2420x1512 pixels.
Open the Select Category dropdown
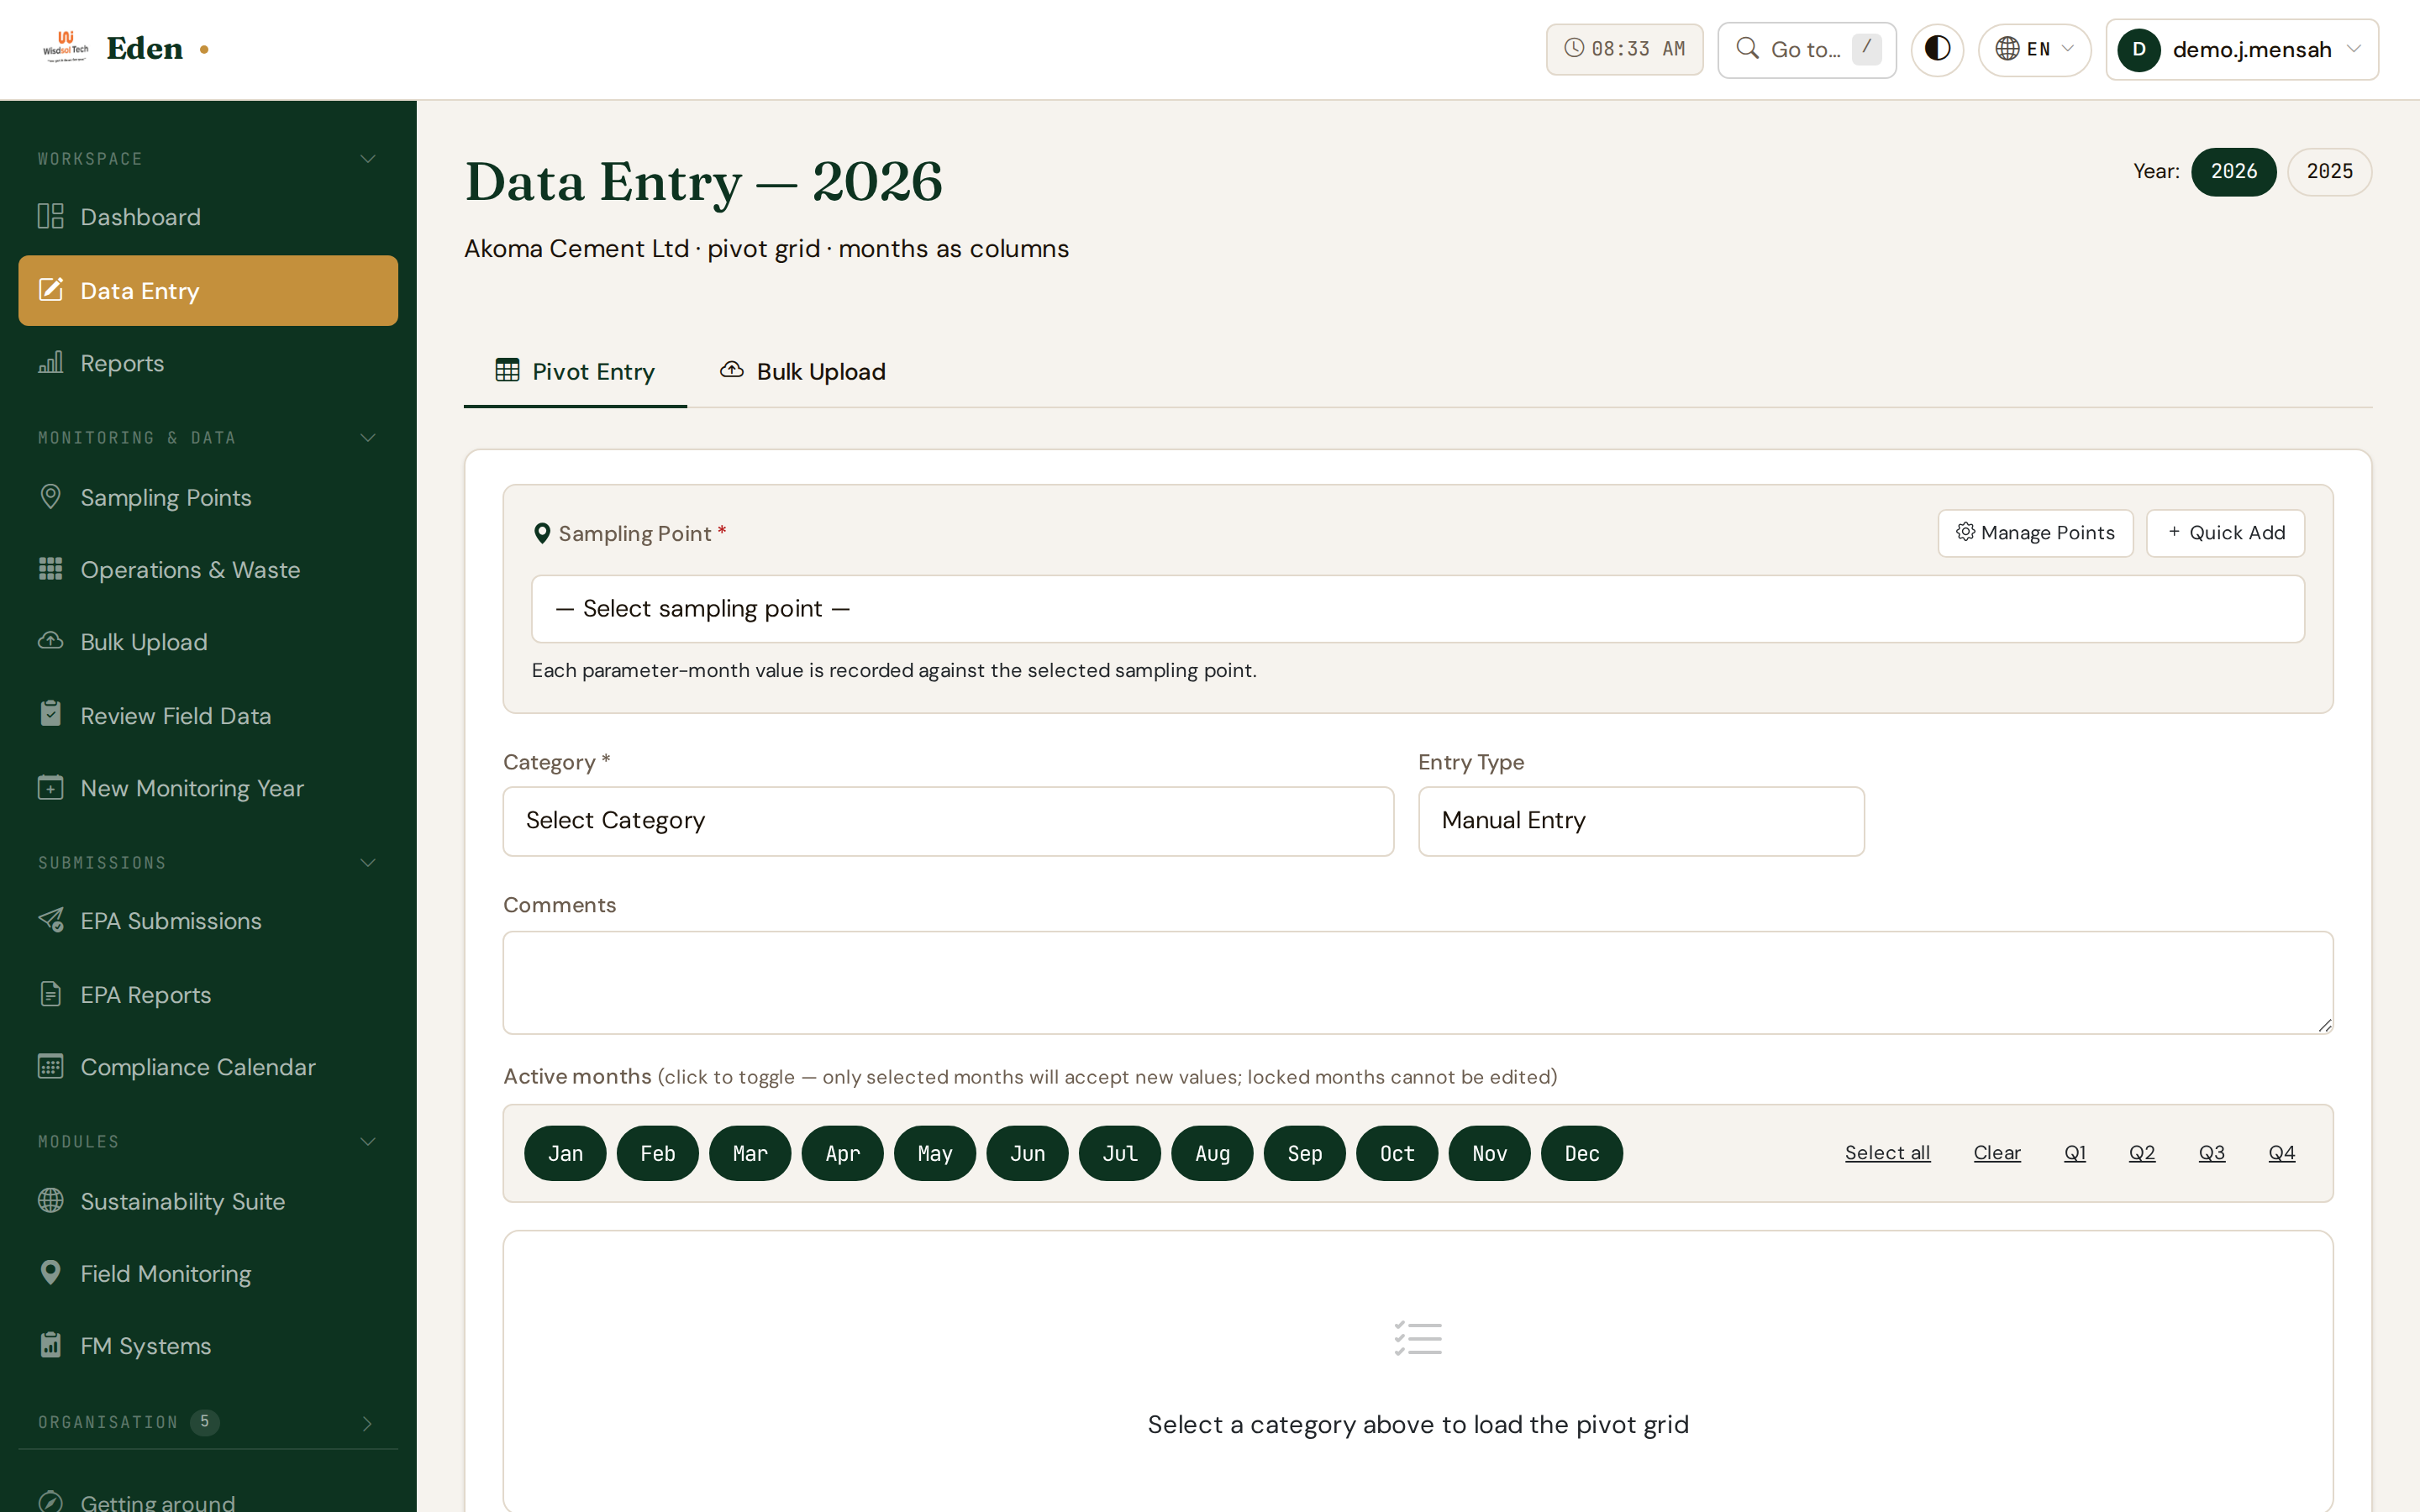(x=948, y=821)
